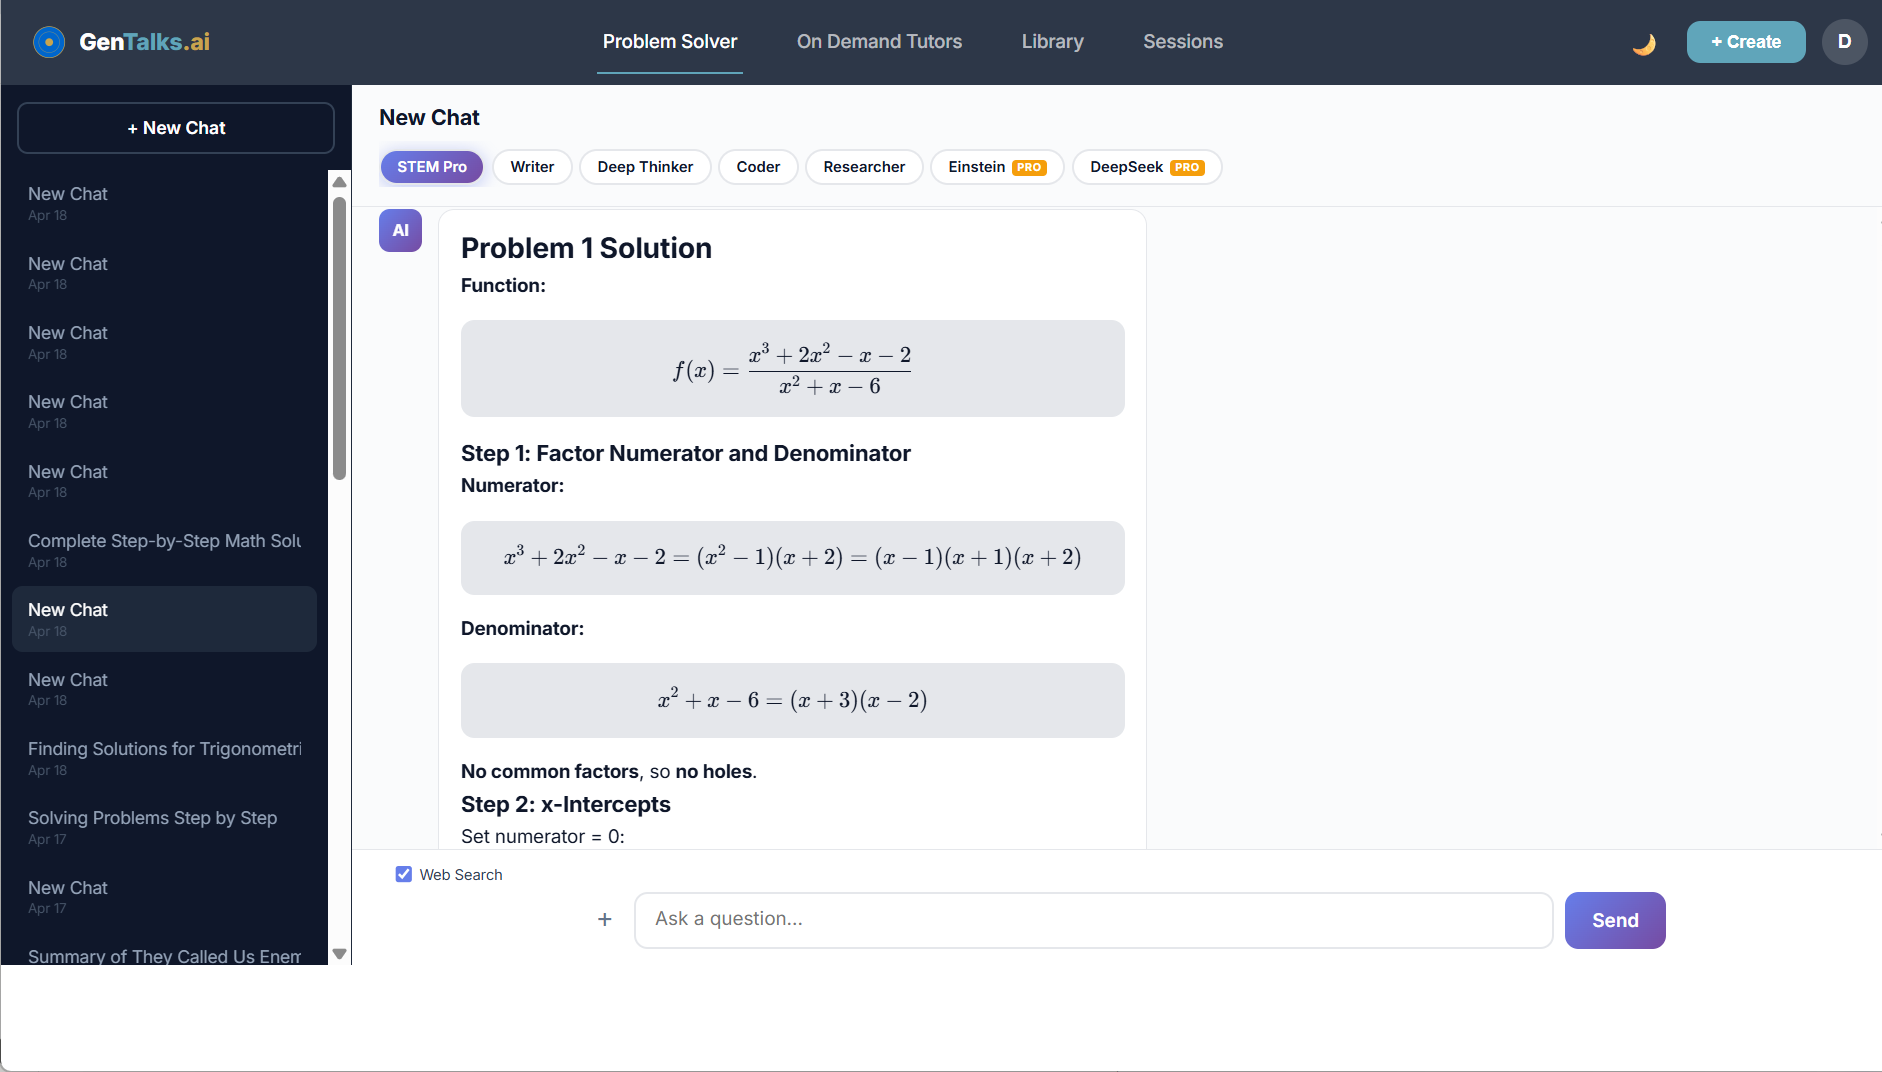Toggle the Web Search checkbox
This screenshot has height=1072, width=1882.
pos(404,874)
